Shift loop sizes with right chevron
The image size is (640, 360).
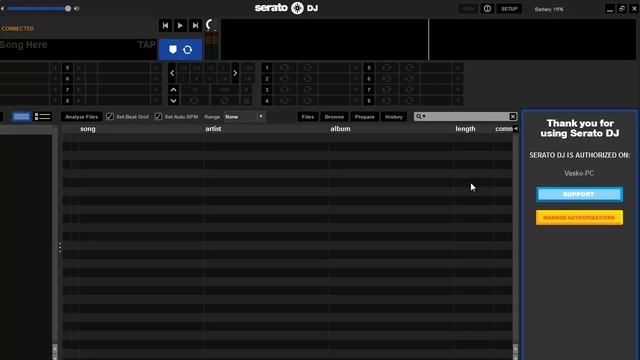[235, 73]
